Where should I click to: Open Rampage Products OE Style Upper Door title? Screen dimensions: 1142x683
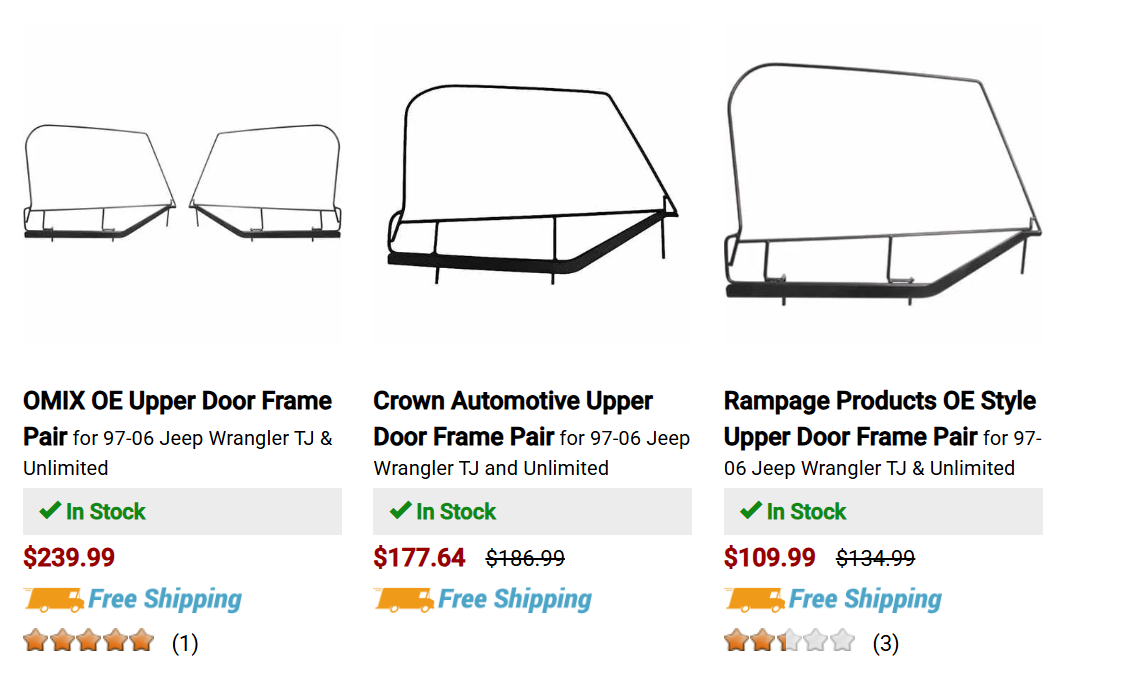(879, 402)
